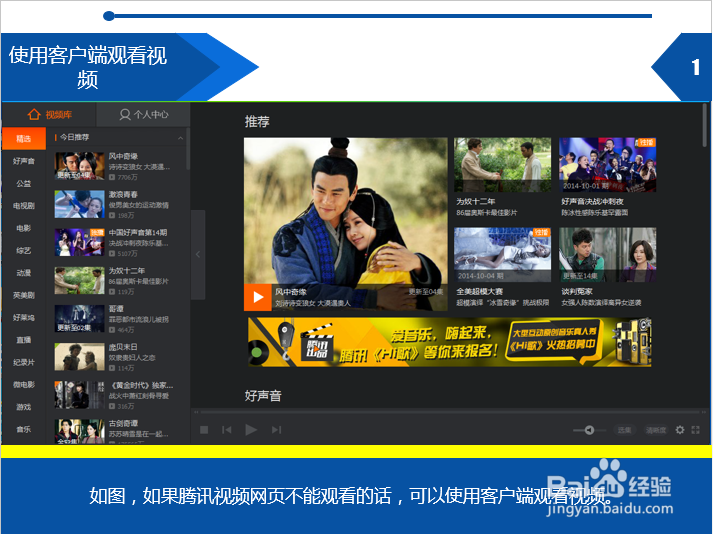Open 好声音决战冲刺夜 recommended thumbnail

point(608,165)
